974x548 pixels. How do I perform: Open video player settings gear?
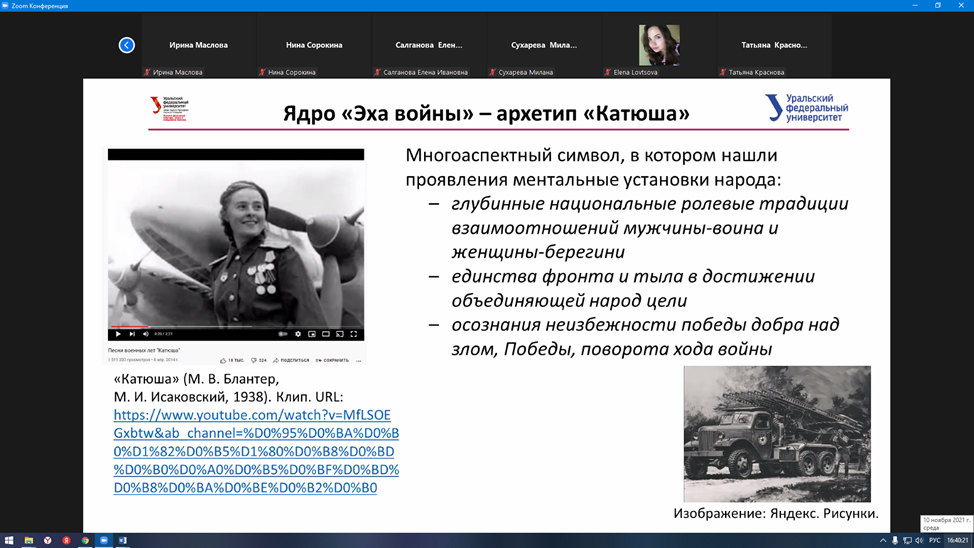pos(298,334)
